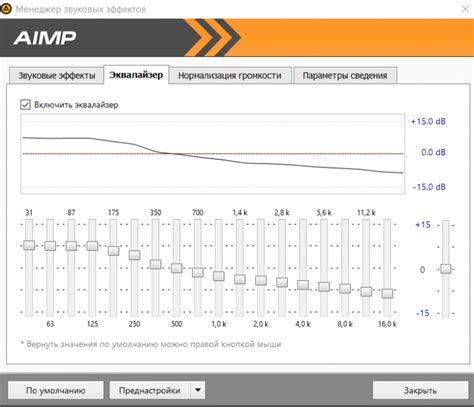Expand Преднастройки dropdown arrow

(198, 390)
